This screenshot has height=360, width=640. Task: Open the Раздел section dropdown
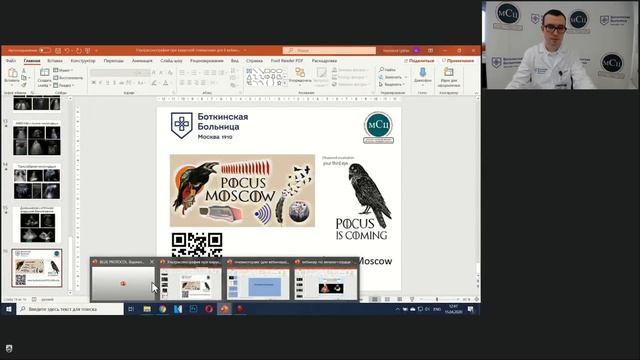(x=64, y=85)
